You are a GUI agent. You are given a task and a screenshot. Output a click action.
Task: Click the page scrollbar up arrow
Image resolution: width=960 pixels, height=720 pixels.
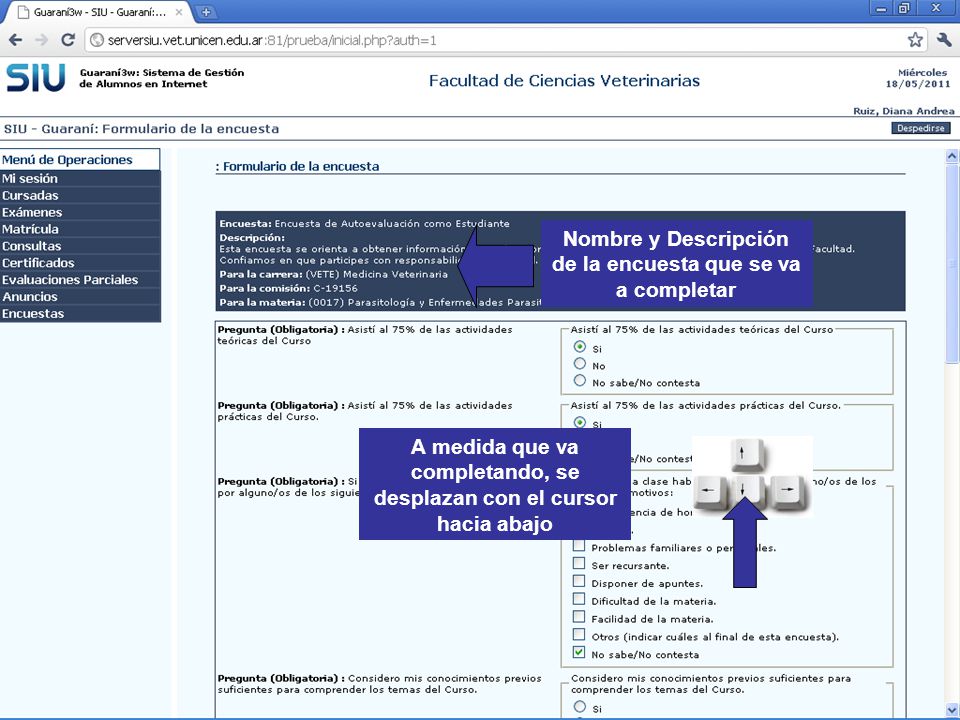[x=952, y=156]
